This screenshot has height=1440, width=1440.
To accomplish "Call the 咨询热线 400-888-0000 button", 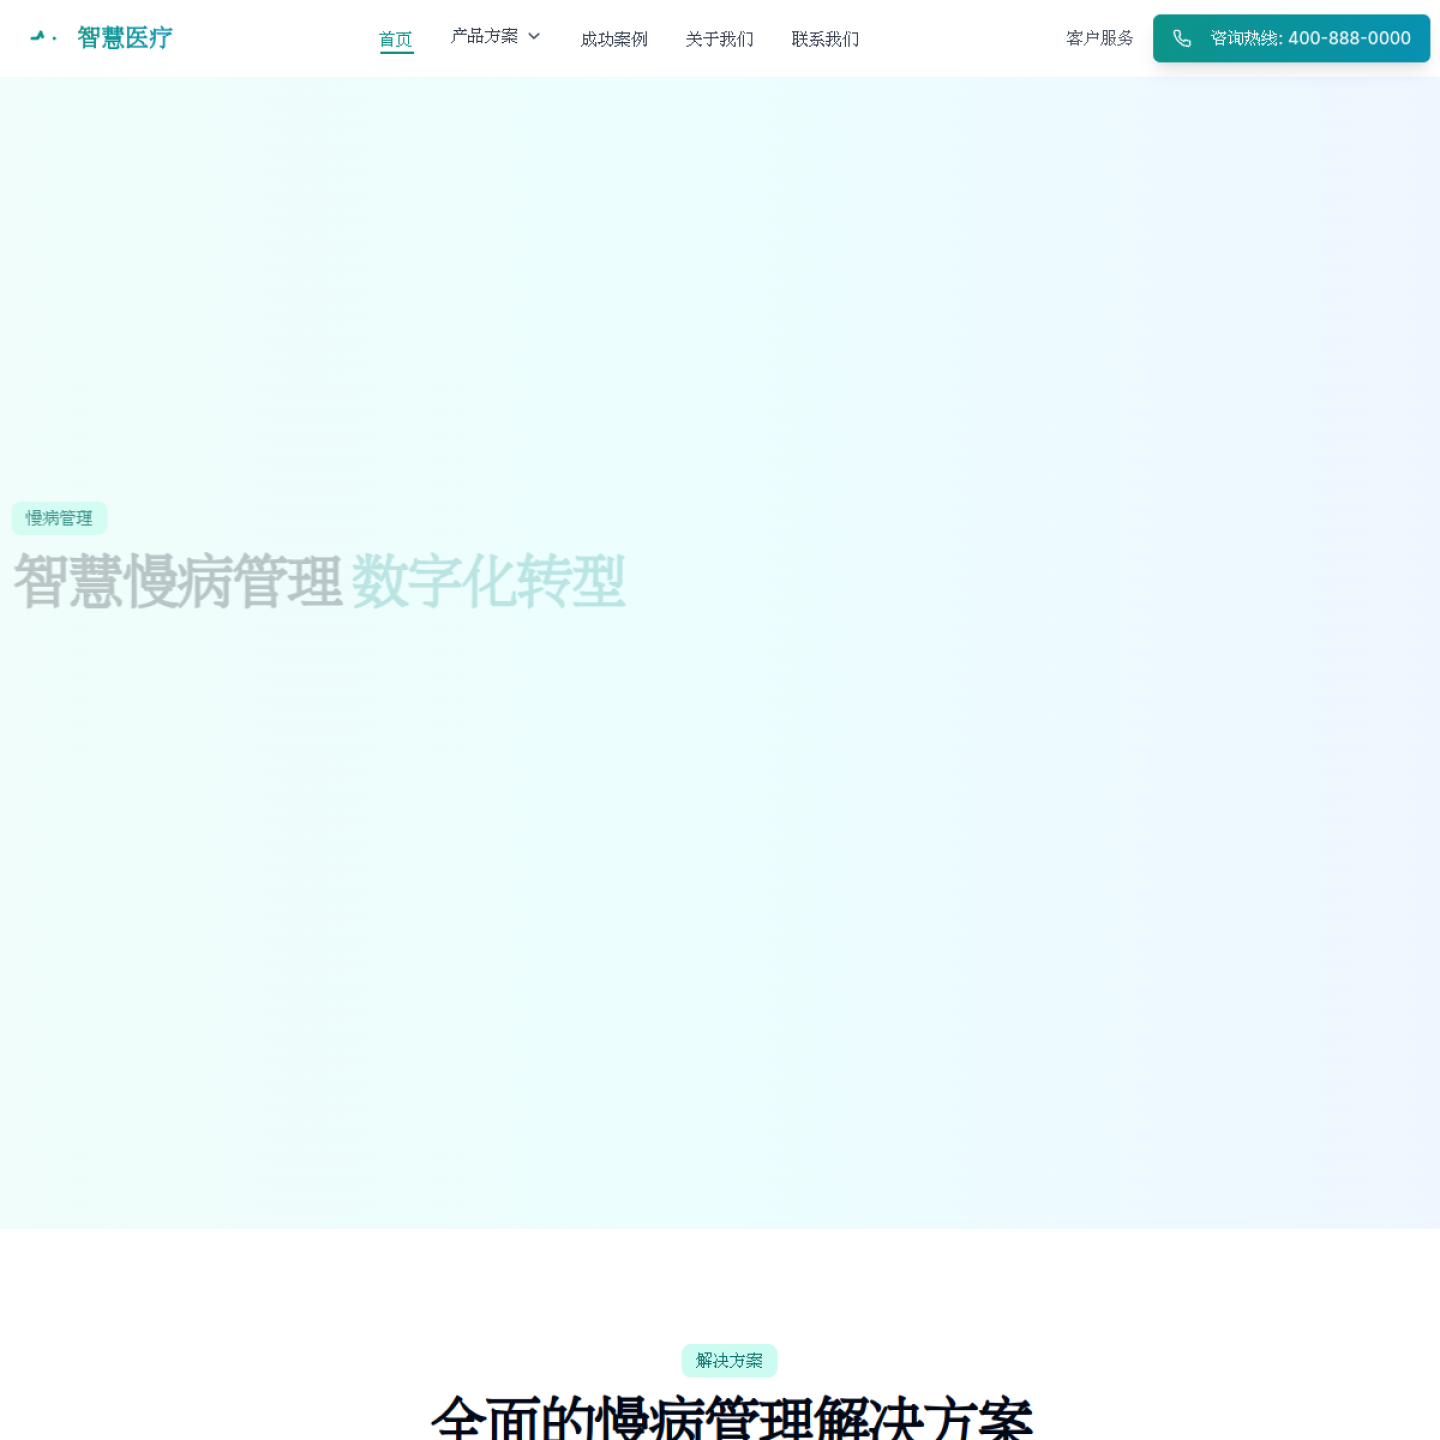I will [x=1291, y=38].
